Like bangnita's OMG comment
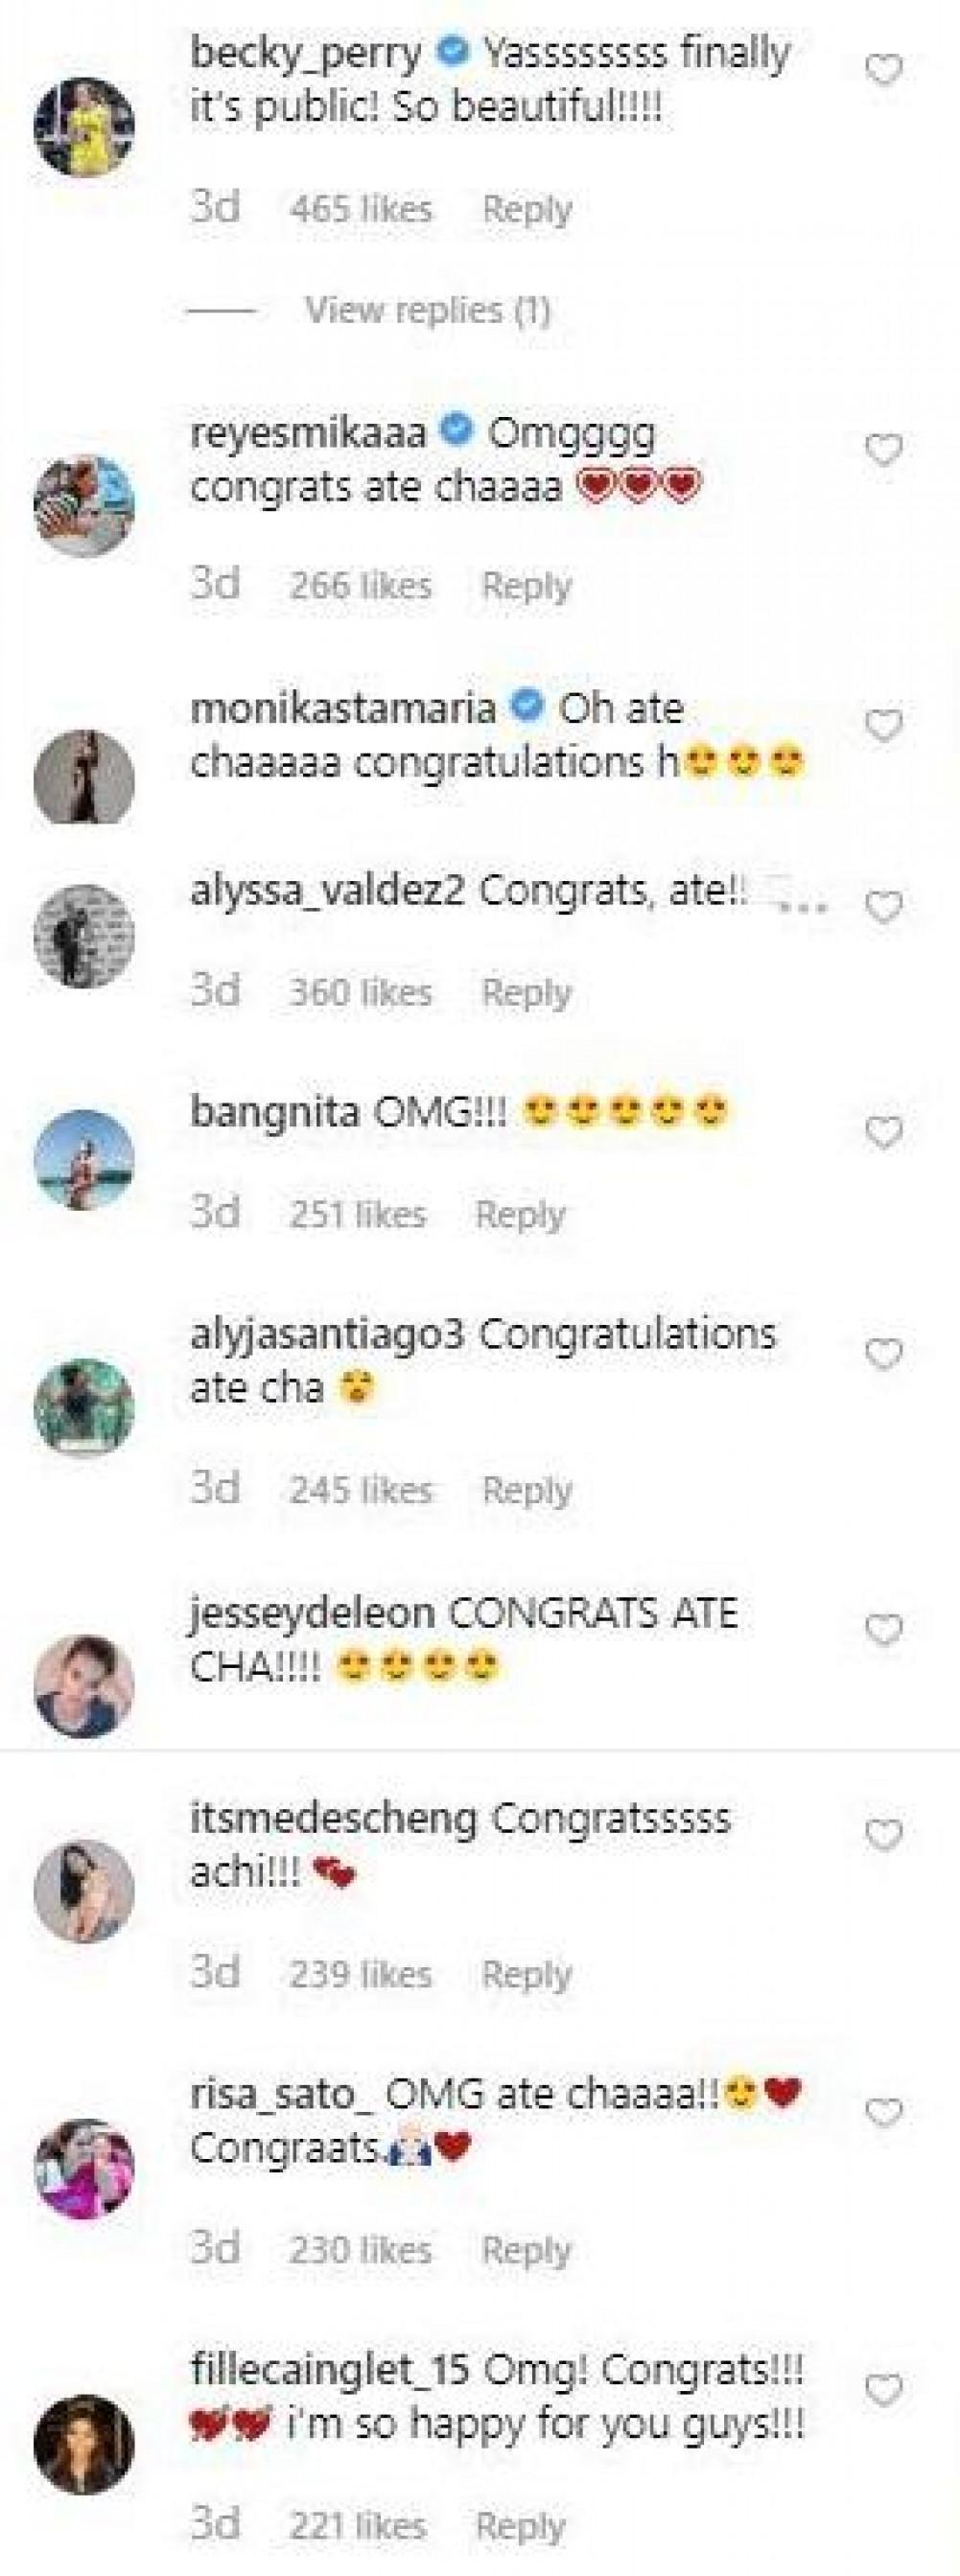The image size is (960, 2576). (883, 1133)
